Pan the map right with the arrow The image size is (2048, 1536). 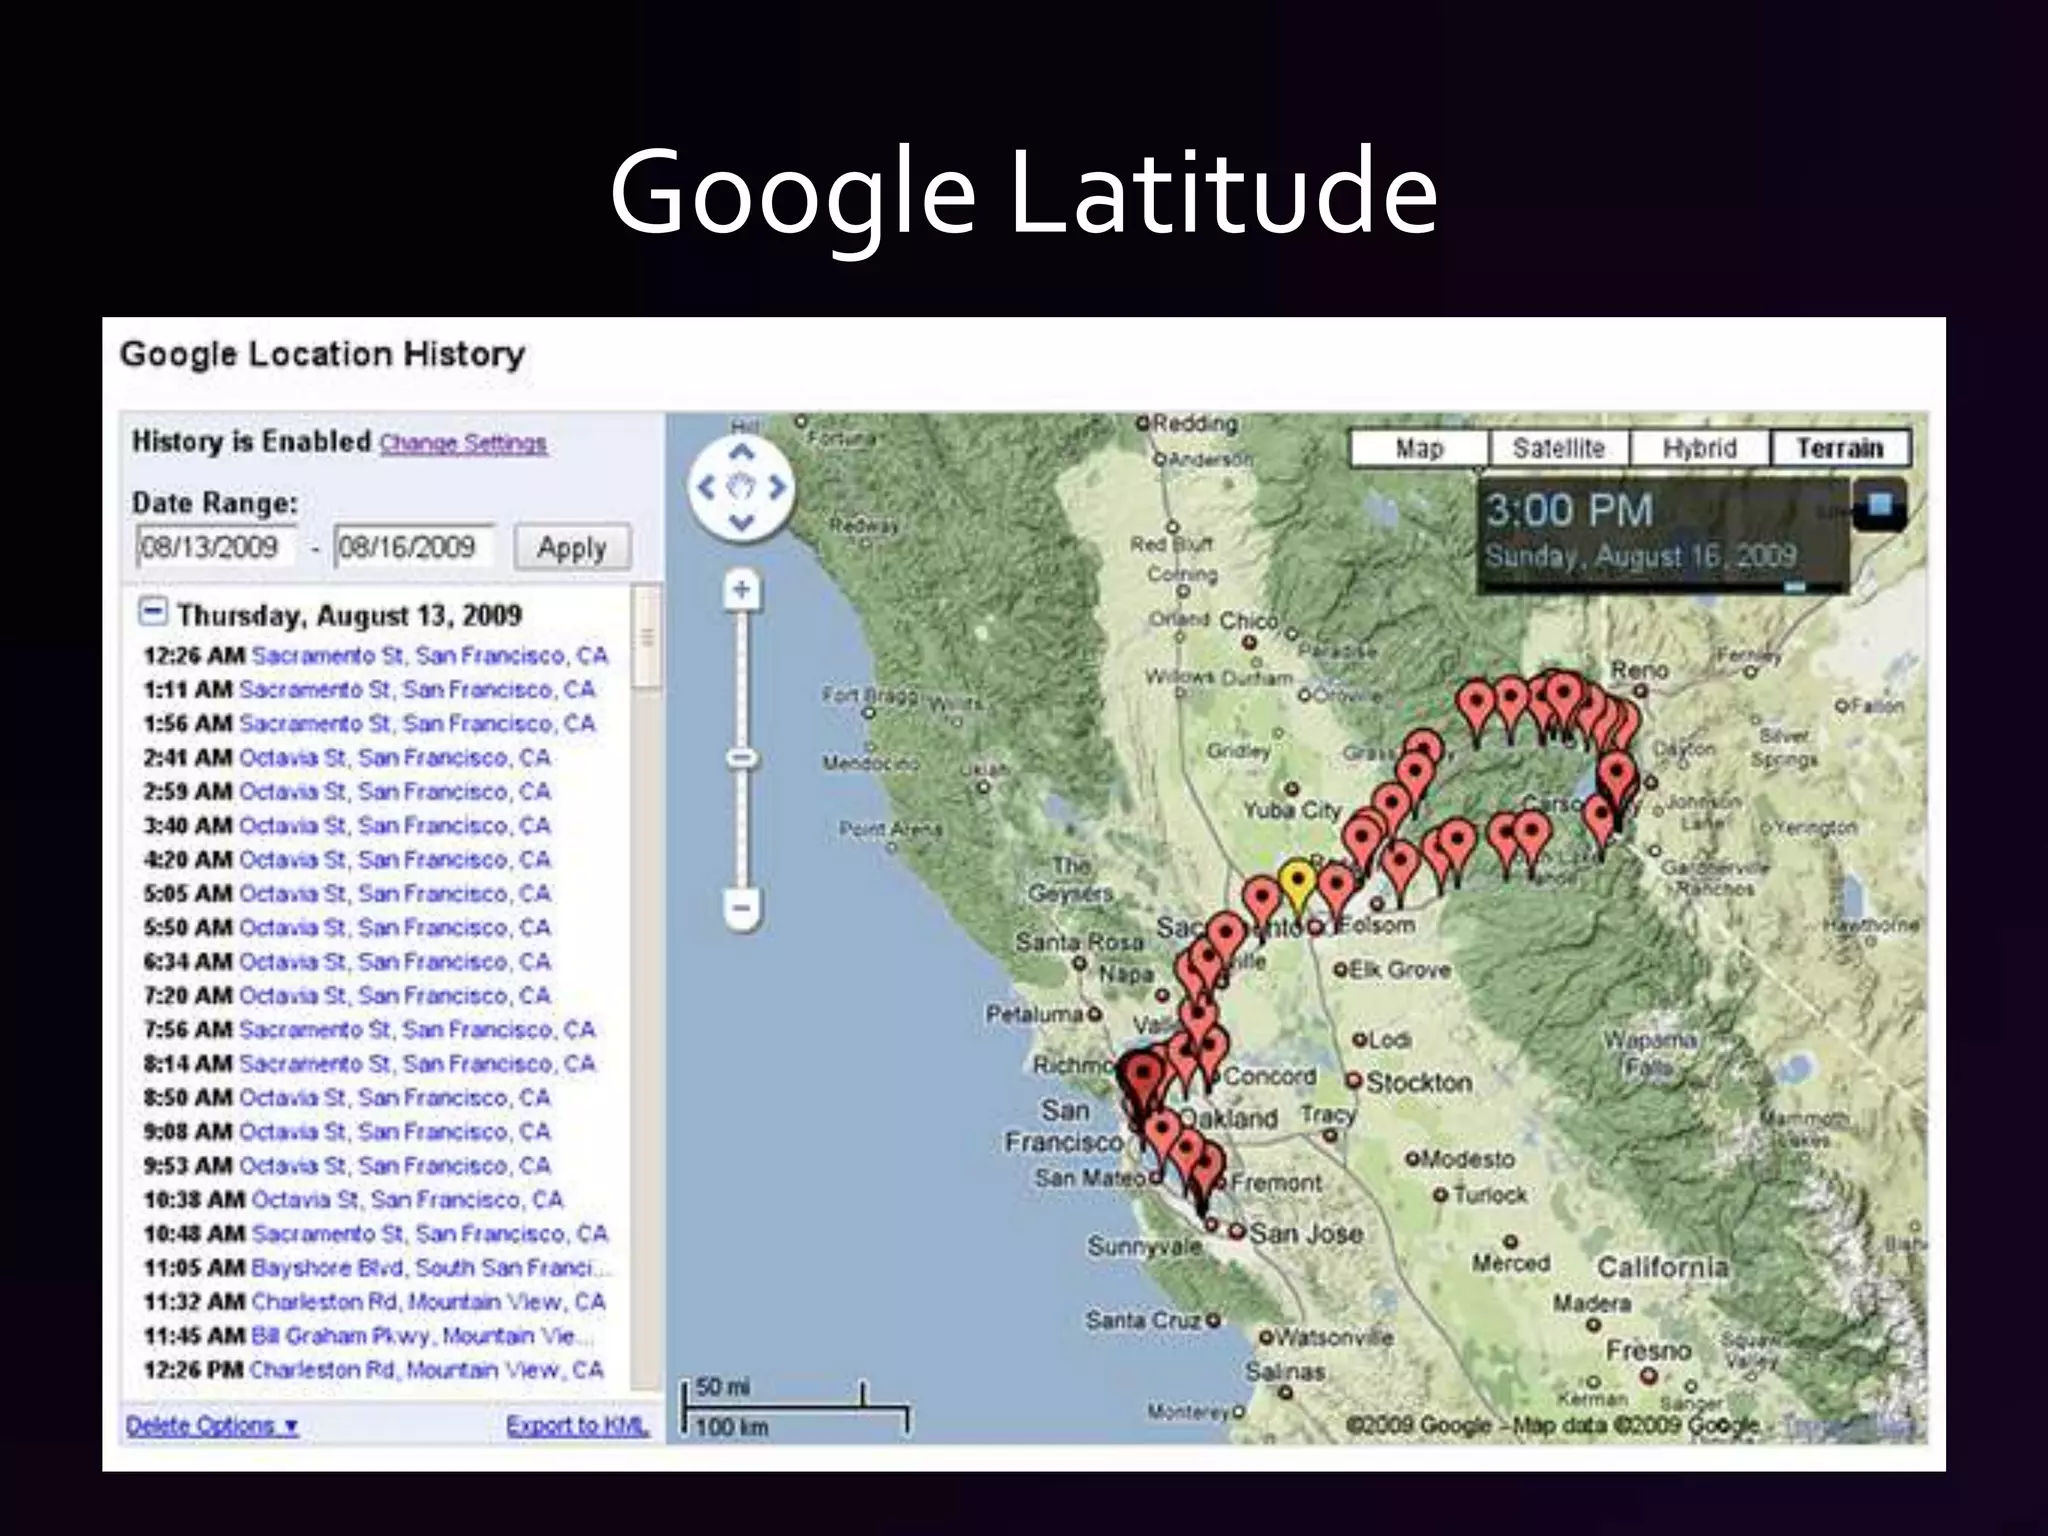pyautogui.click(x=776, y=488)
